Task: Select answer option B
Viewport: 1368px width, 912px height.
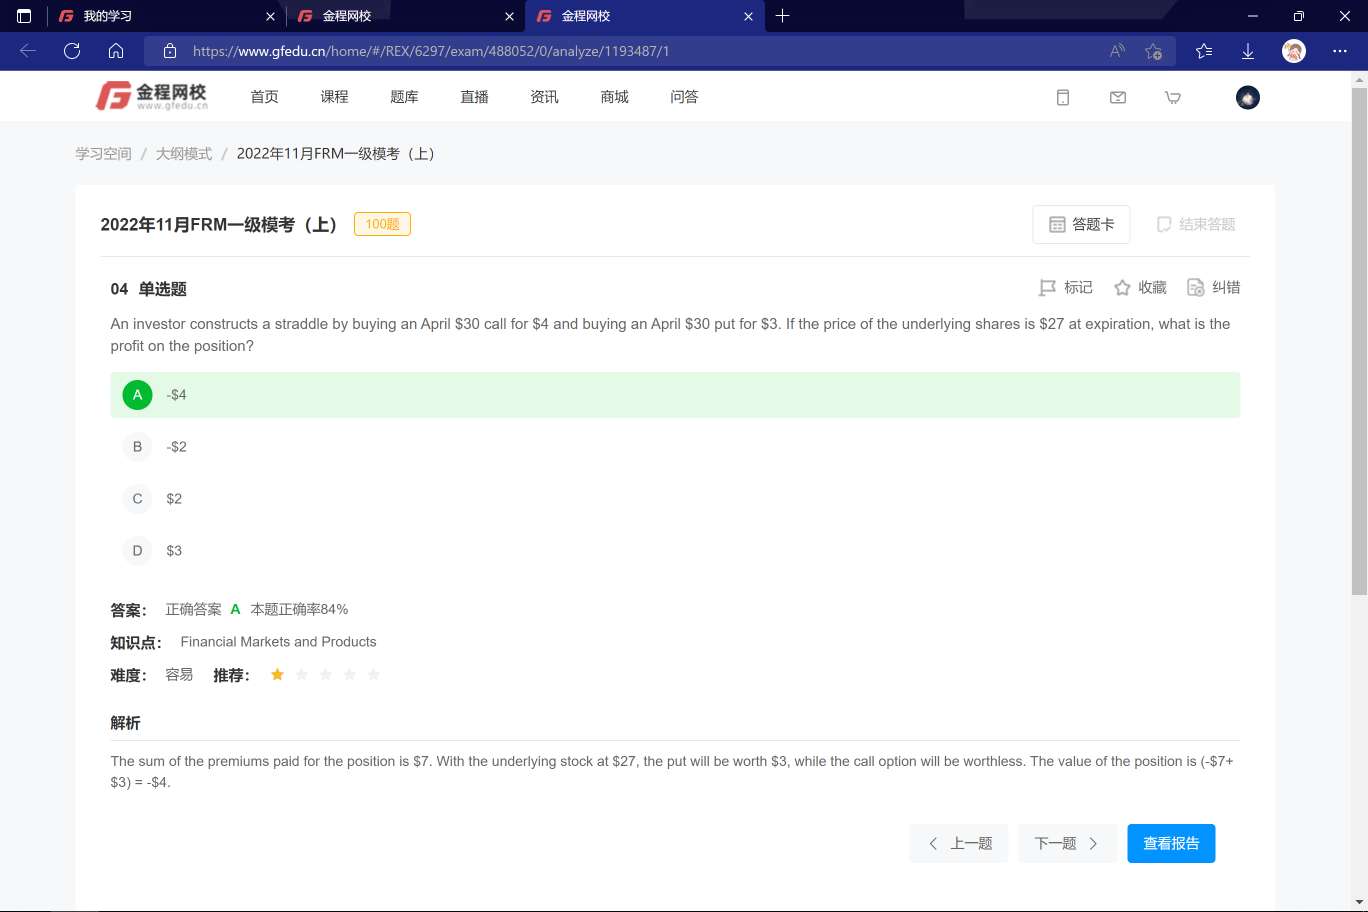Action: tap(138, 447)
